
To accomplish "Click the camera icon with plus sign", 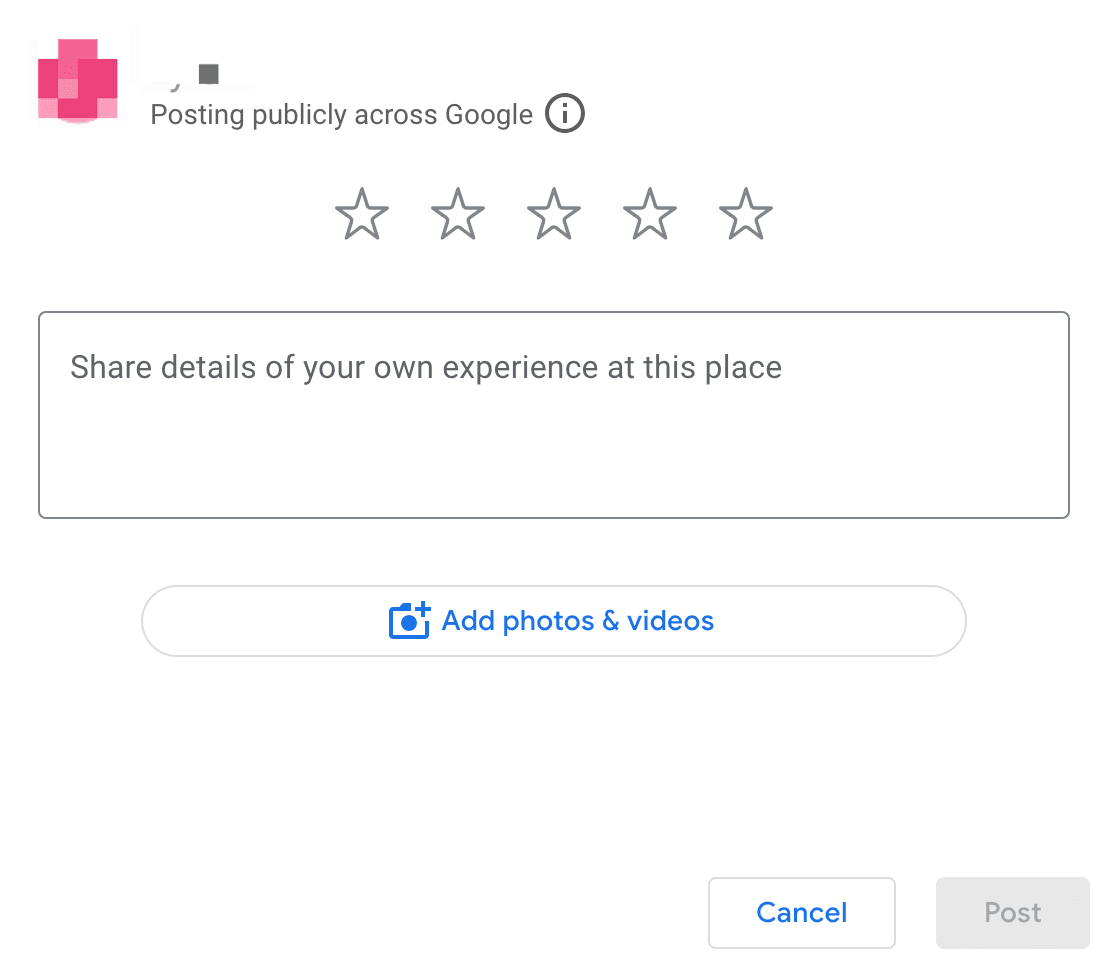I will (x=409, y=621).
